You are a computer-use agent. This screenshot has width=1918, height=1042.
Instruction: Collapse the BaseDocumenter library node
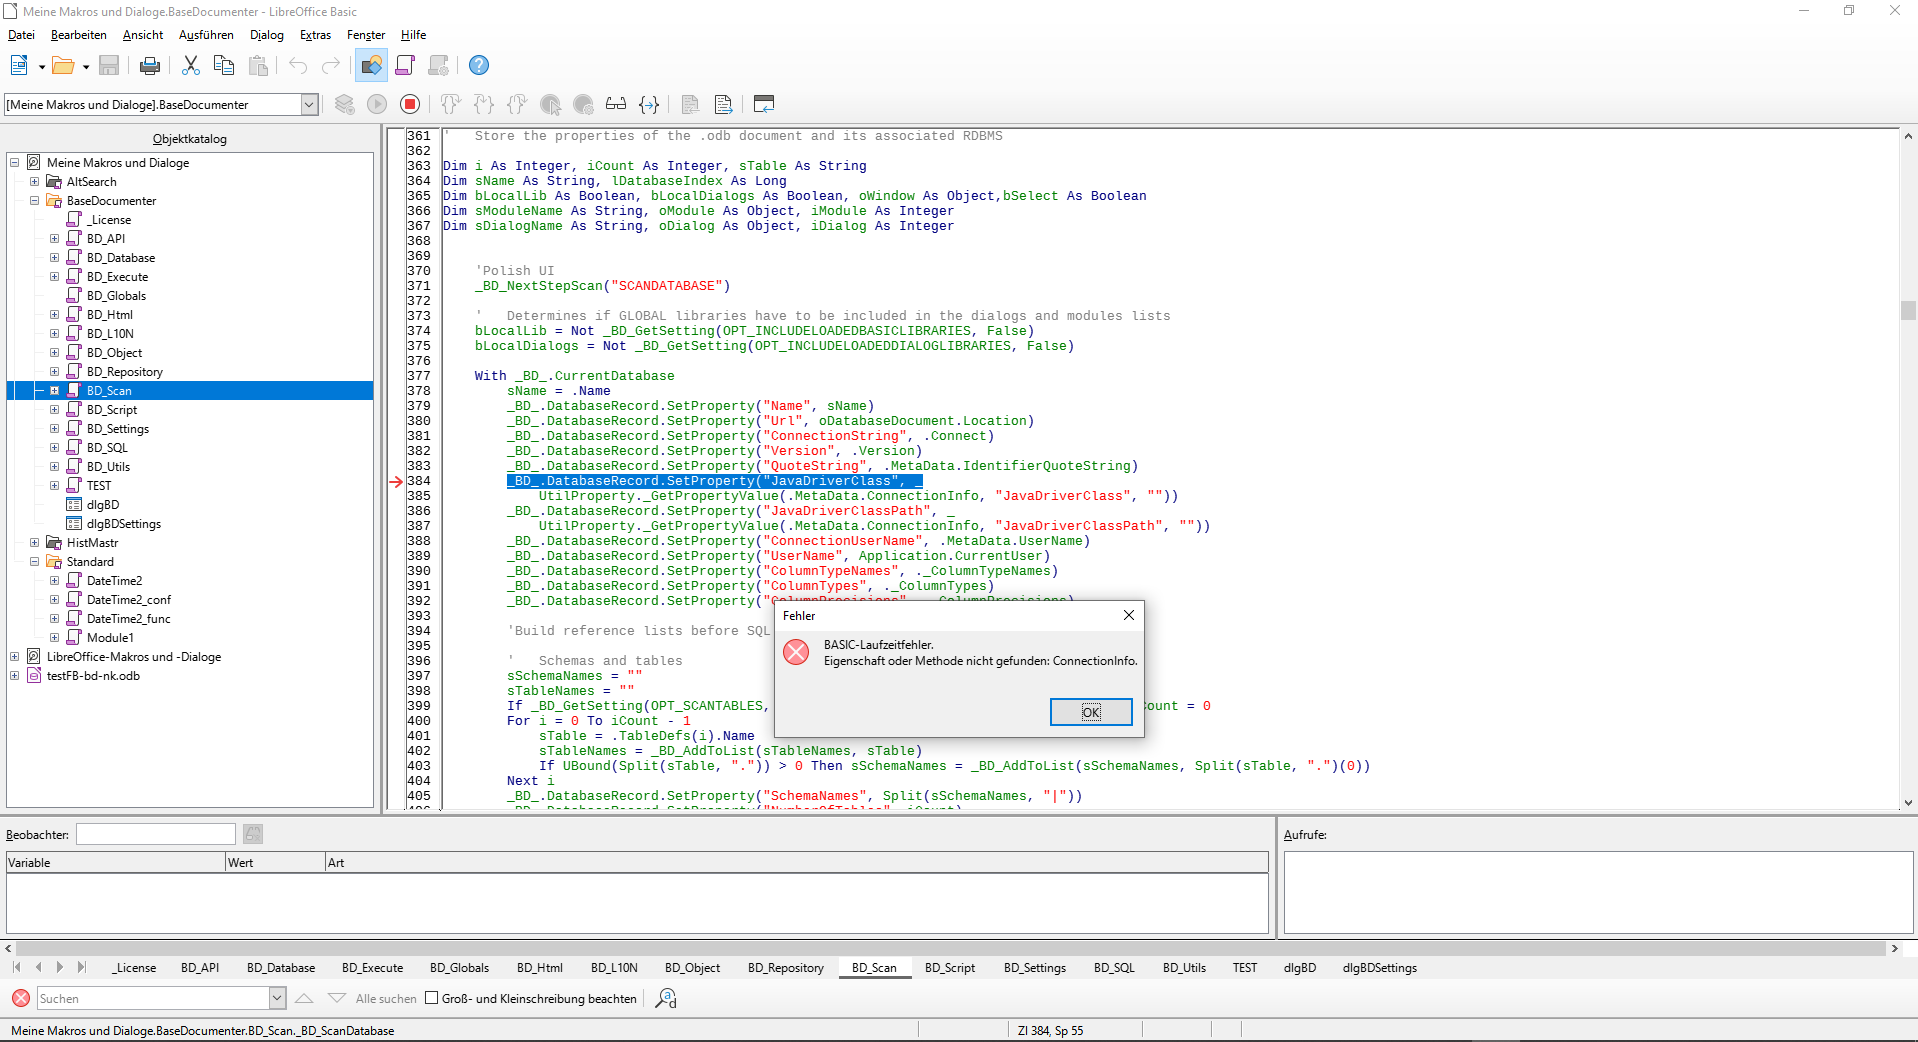[x=35, y=200]
